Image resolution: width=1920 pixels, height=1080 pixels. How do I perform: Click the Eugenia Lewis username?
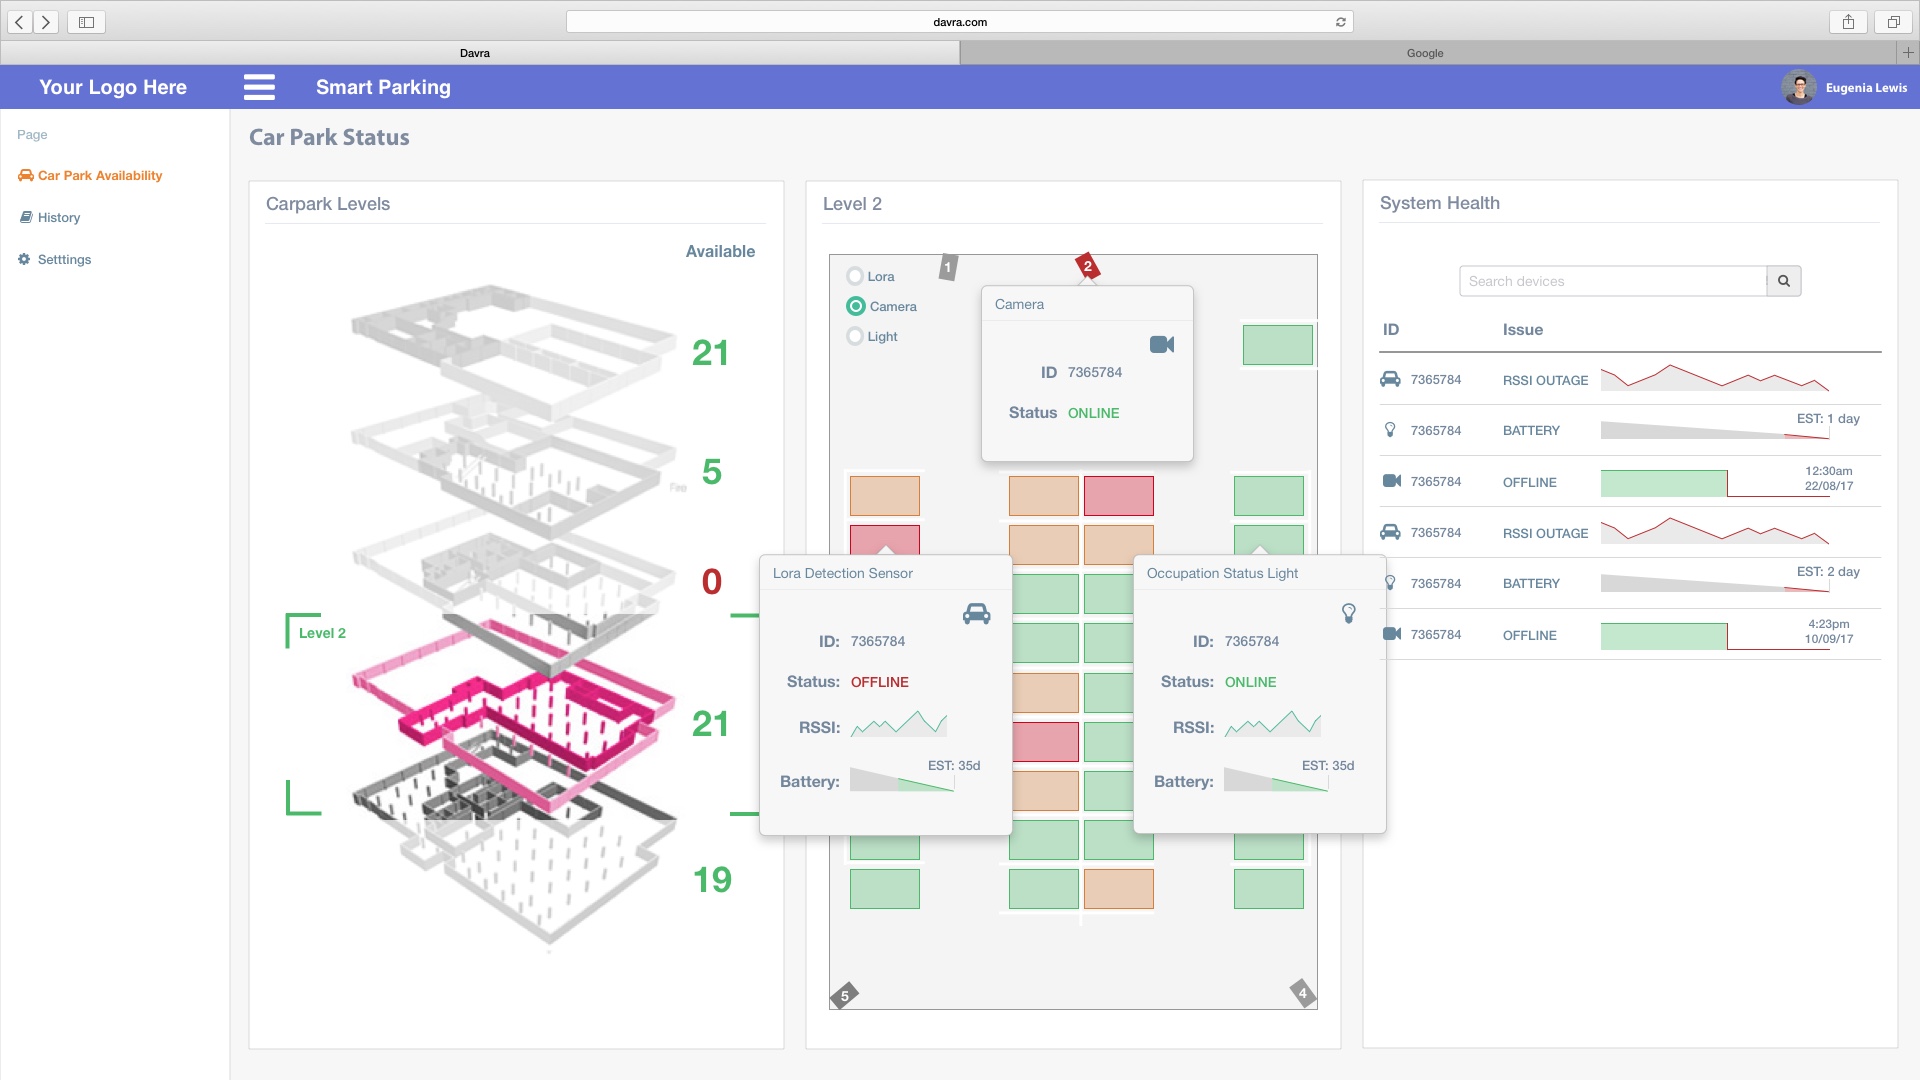pos(1866,88)
